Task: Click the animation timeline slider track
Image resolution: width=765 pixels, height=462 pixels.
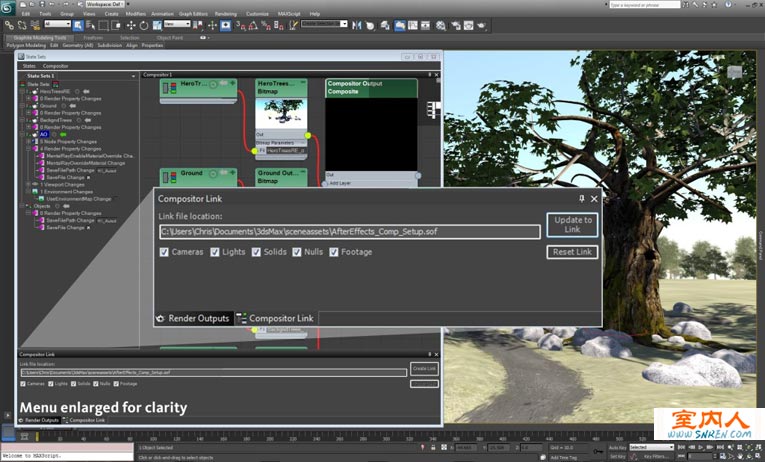Action: (x=300, y=436)
